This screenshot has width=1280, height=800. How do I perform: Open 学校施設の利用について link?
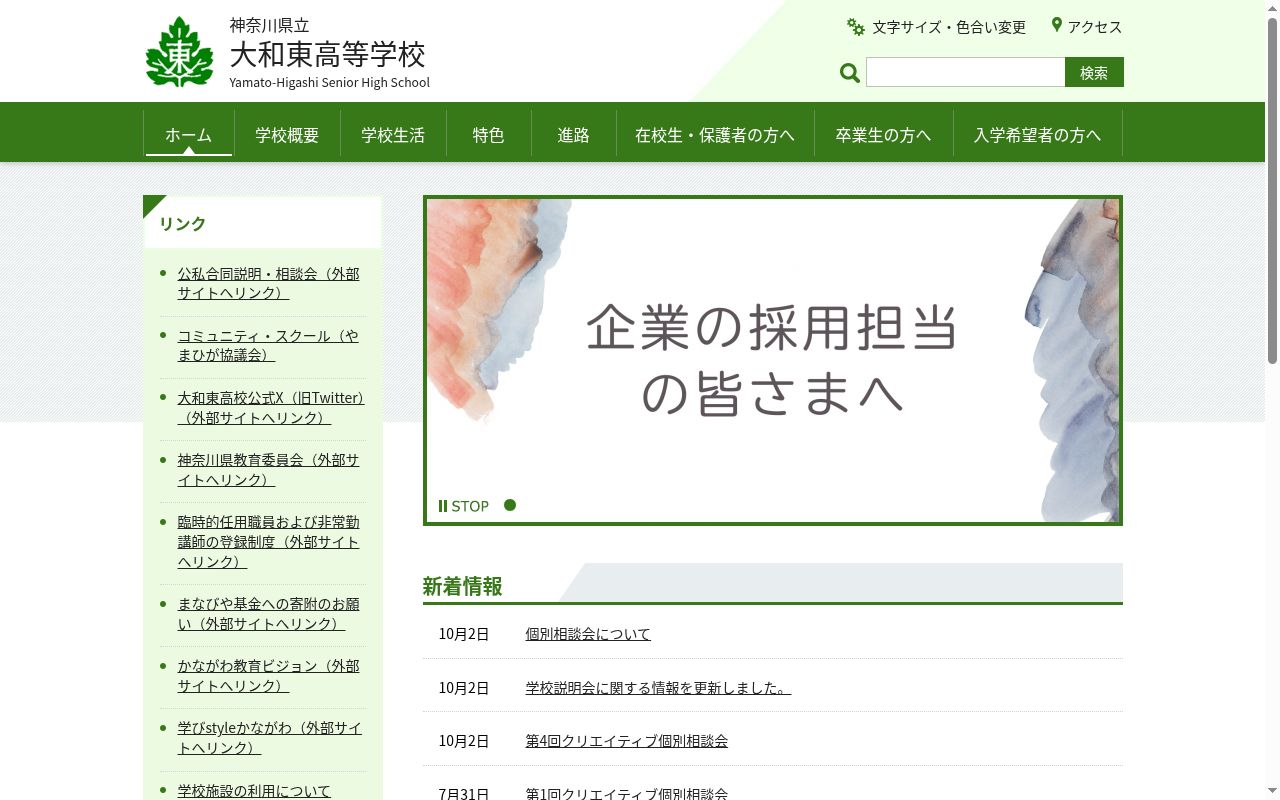click(254, 790)
